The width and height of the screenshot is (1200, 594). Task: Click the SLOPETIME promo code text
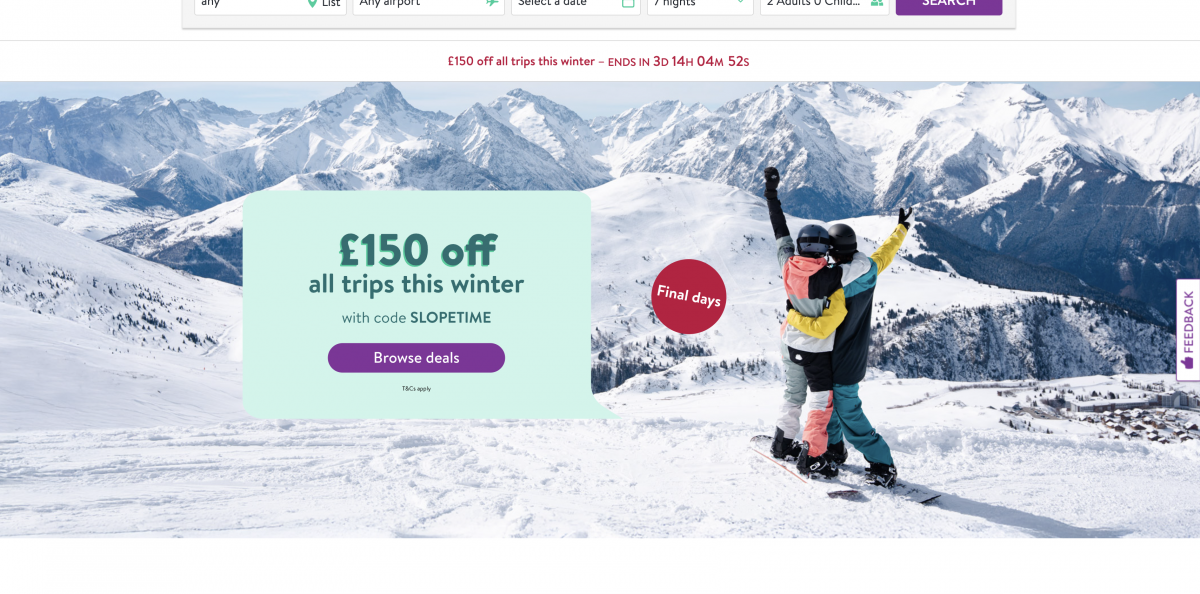pos(450,318)
